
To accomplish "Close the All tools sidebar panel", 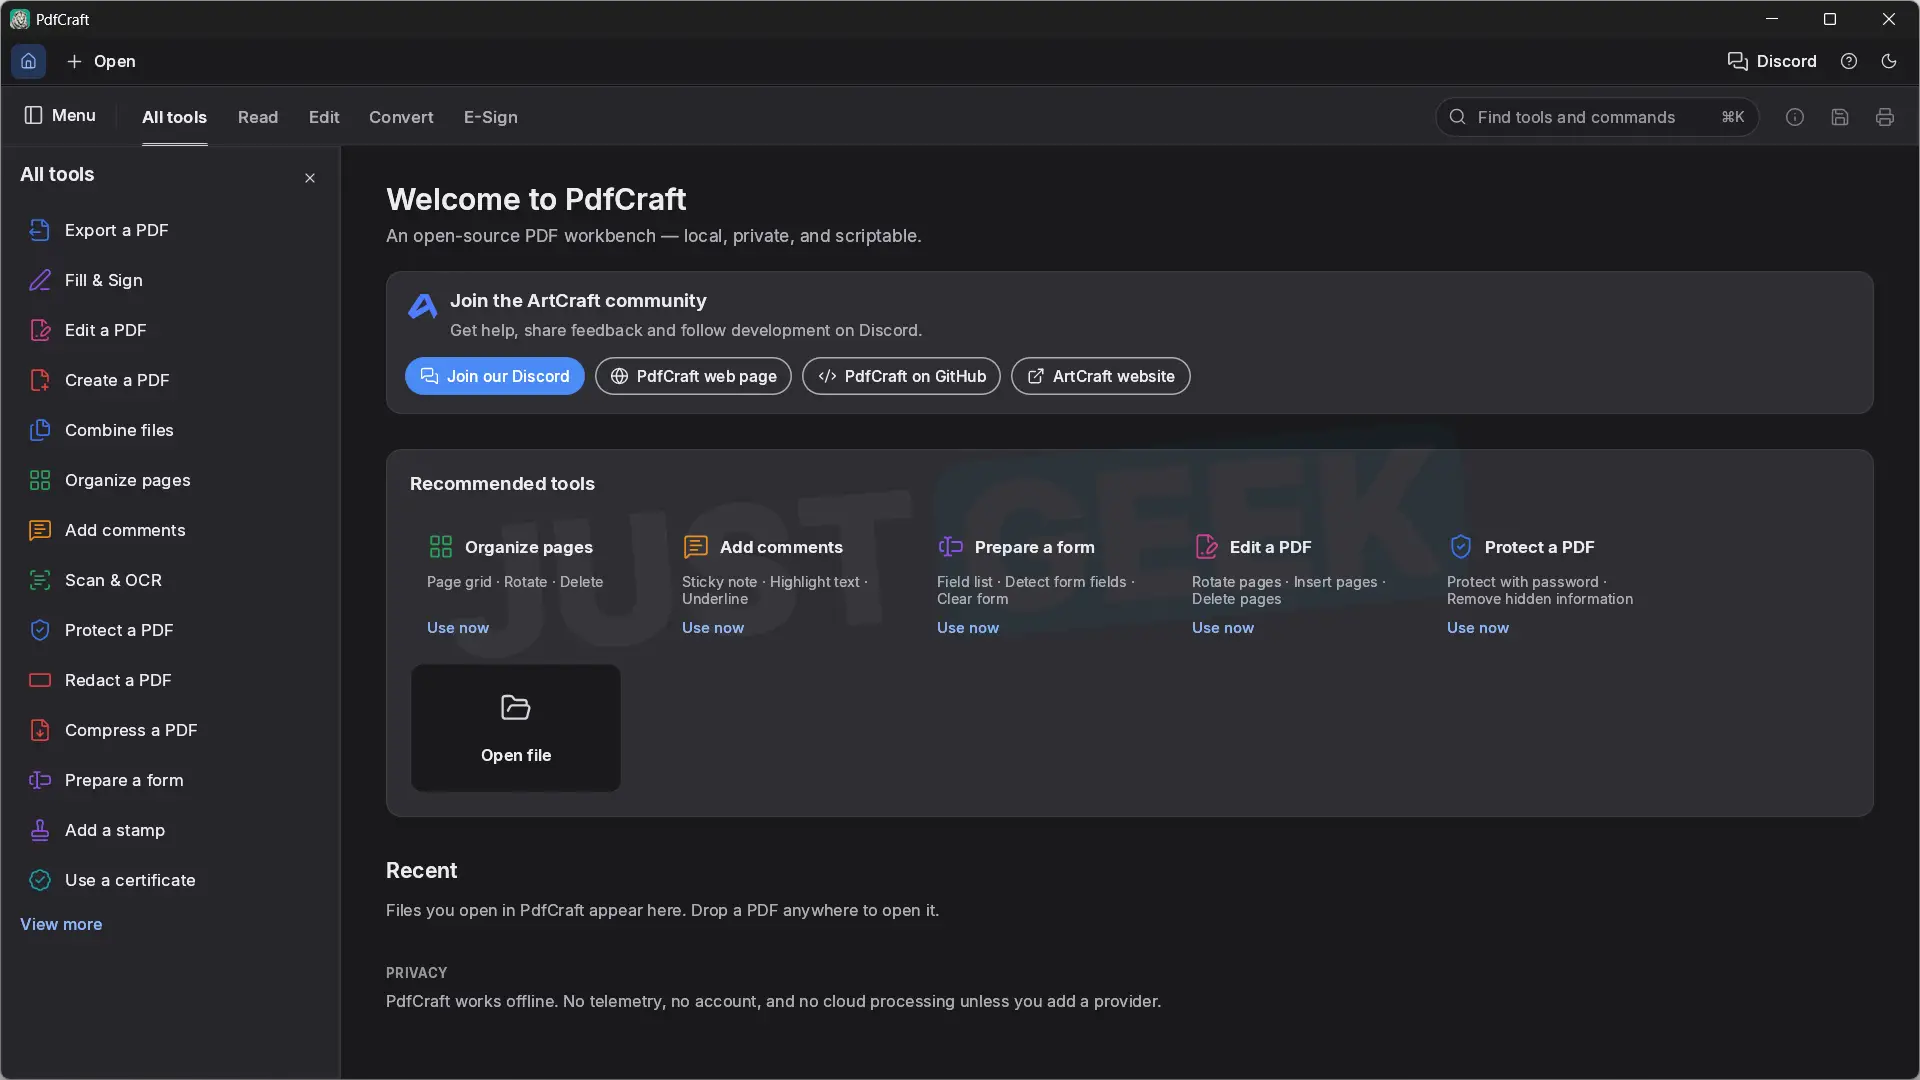I will point(310,178).
